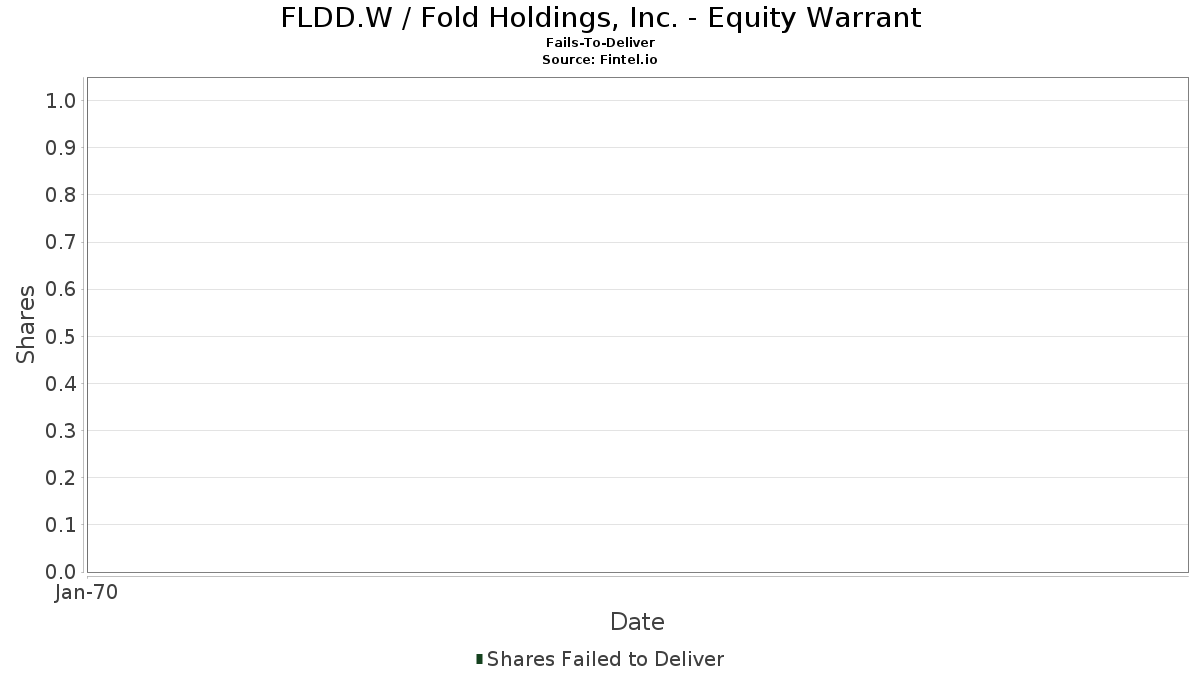
Task: Click the Date x-axis title
Action: point(637,622)
